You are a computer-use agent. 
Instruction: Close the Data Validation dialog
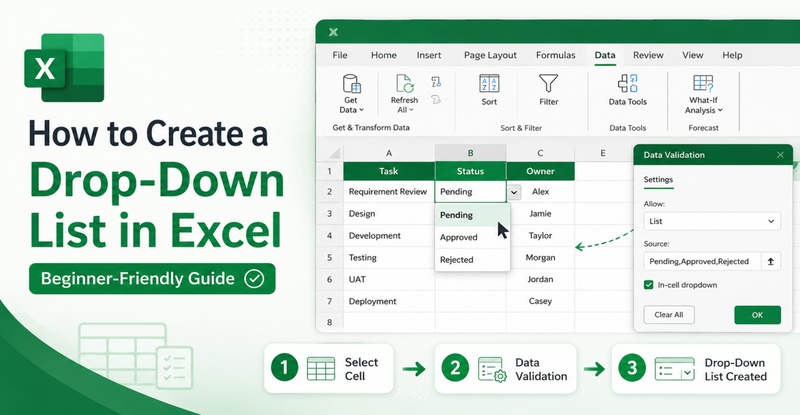coord(780,155)
